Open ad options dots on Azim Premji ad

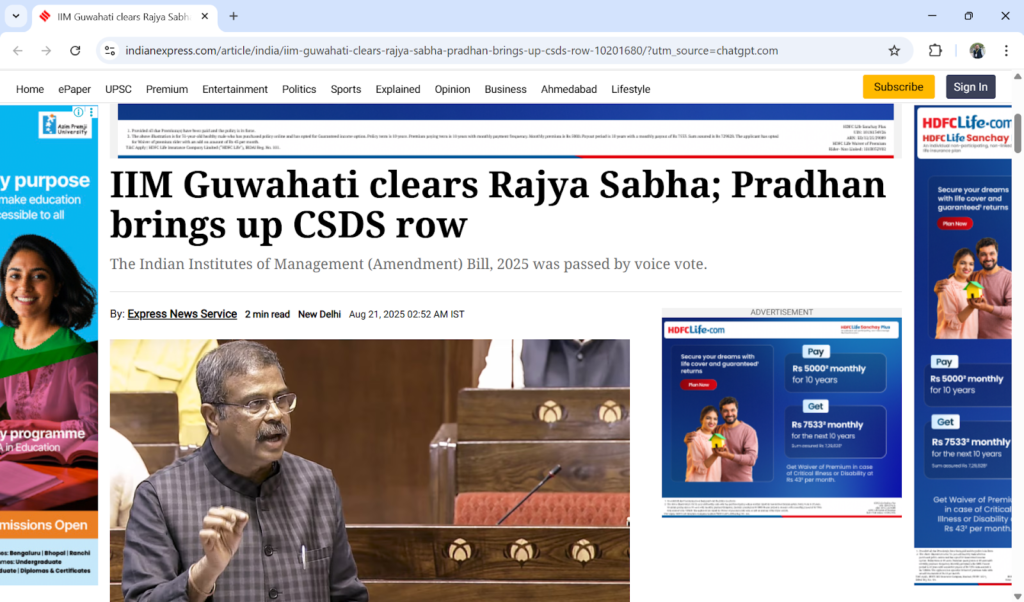tap(91, 112)
